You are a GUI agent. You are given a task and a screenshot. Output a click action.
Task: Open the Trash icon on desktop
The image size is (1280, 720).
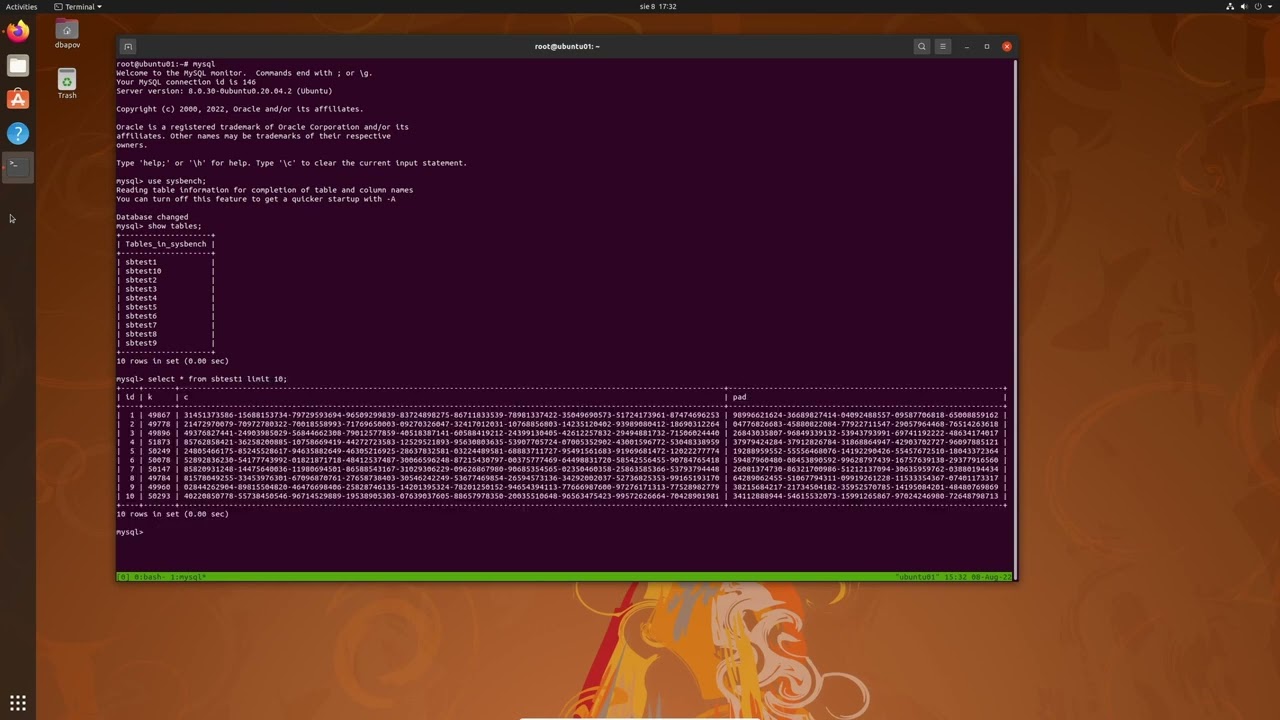(x=67, y=84)
